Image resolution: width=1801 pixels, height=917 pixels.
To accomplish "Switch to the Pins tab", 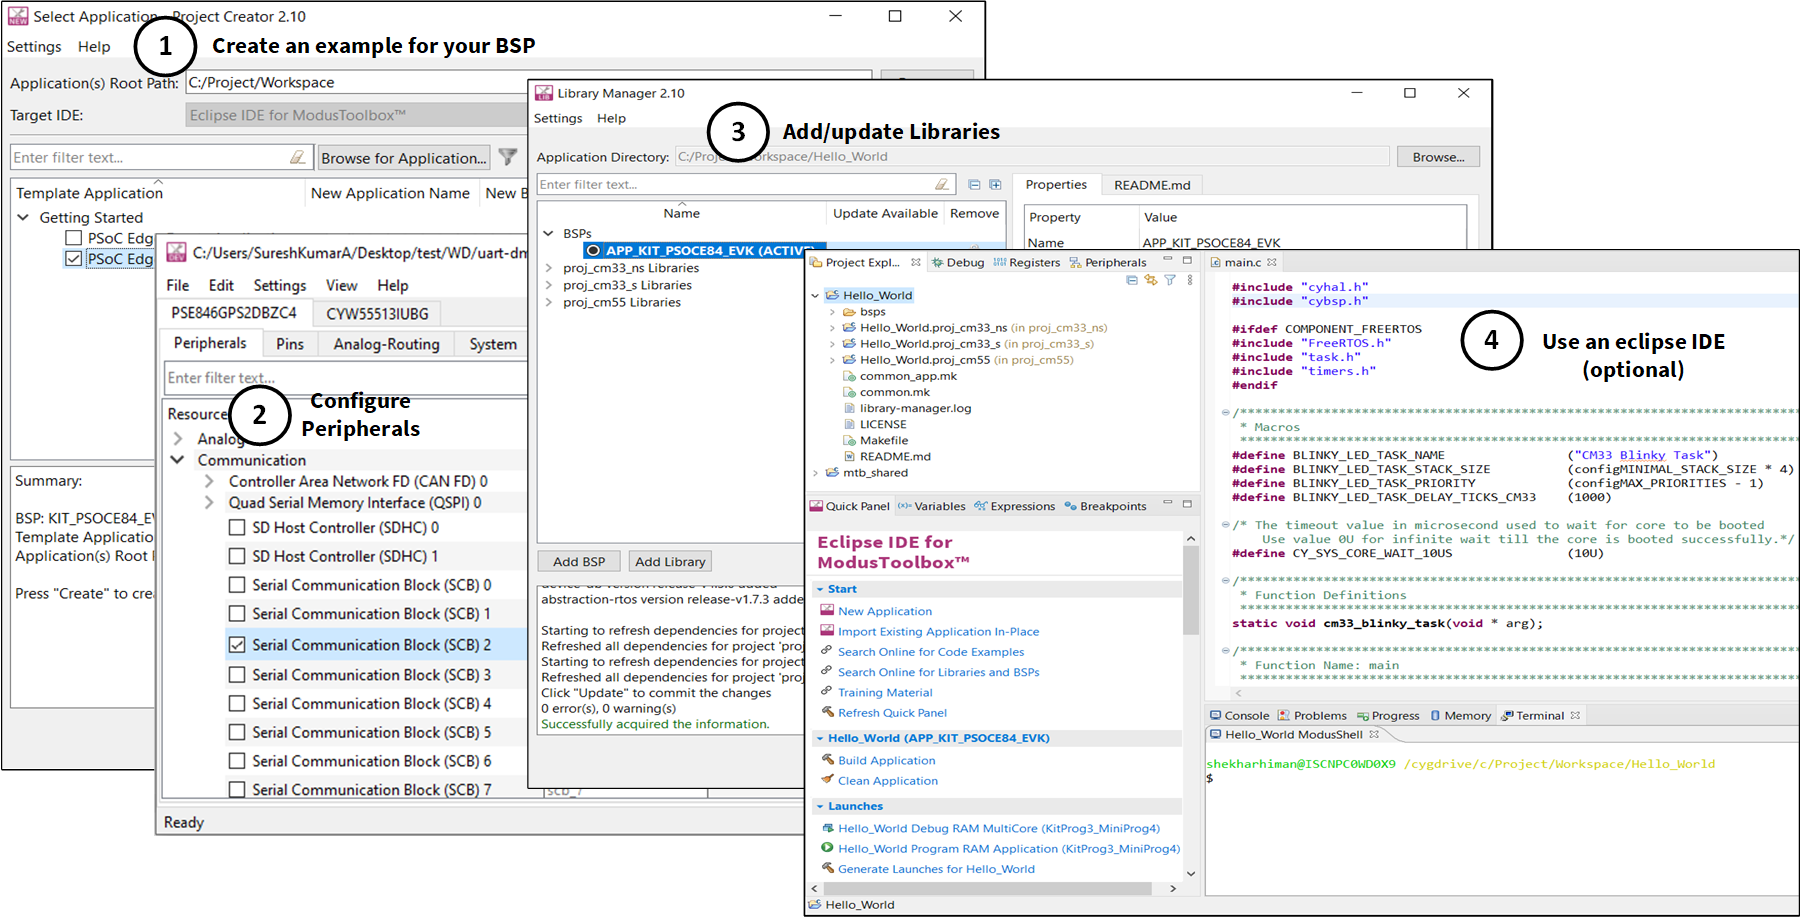I will [290, 344].
